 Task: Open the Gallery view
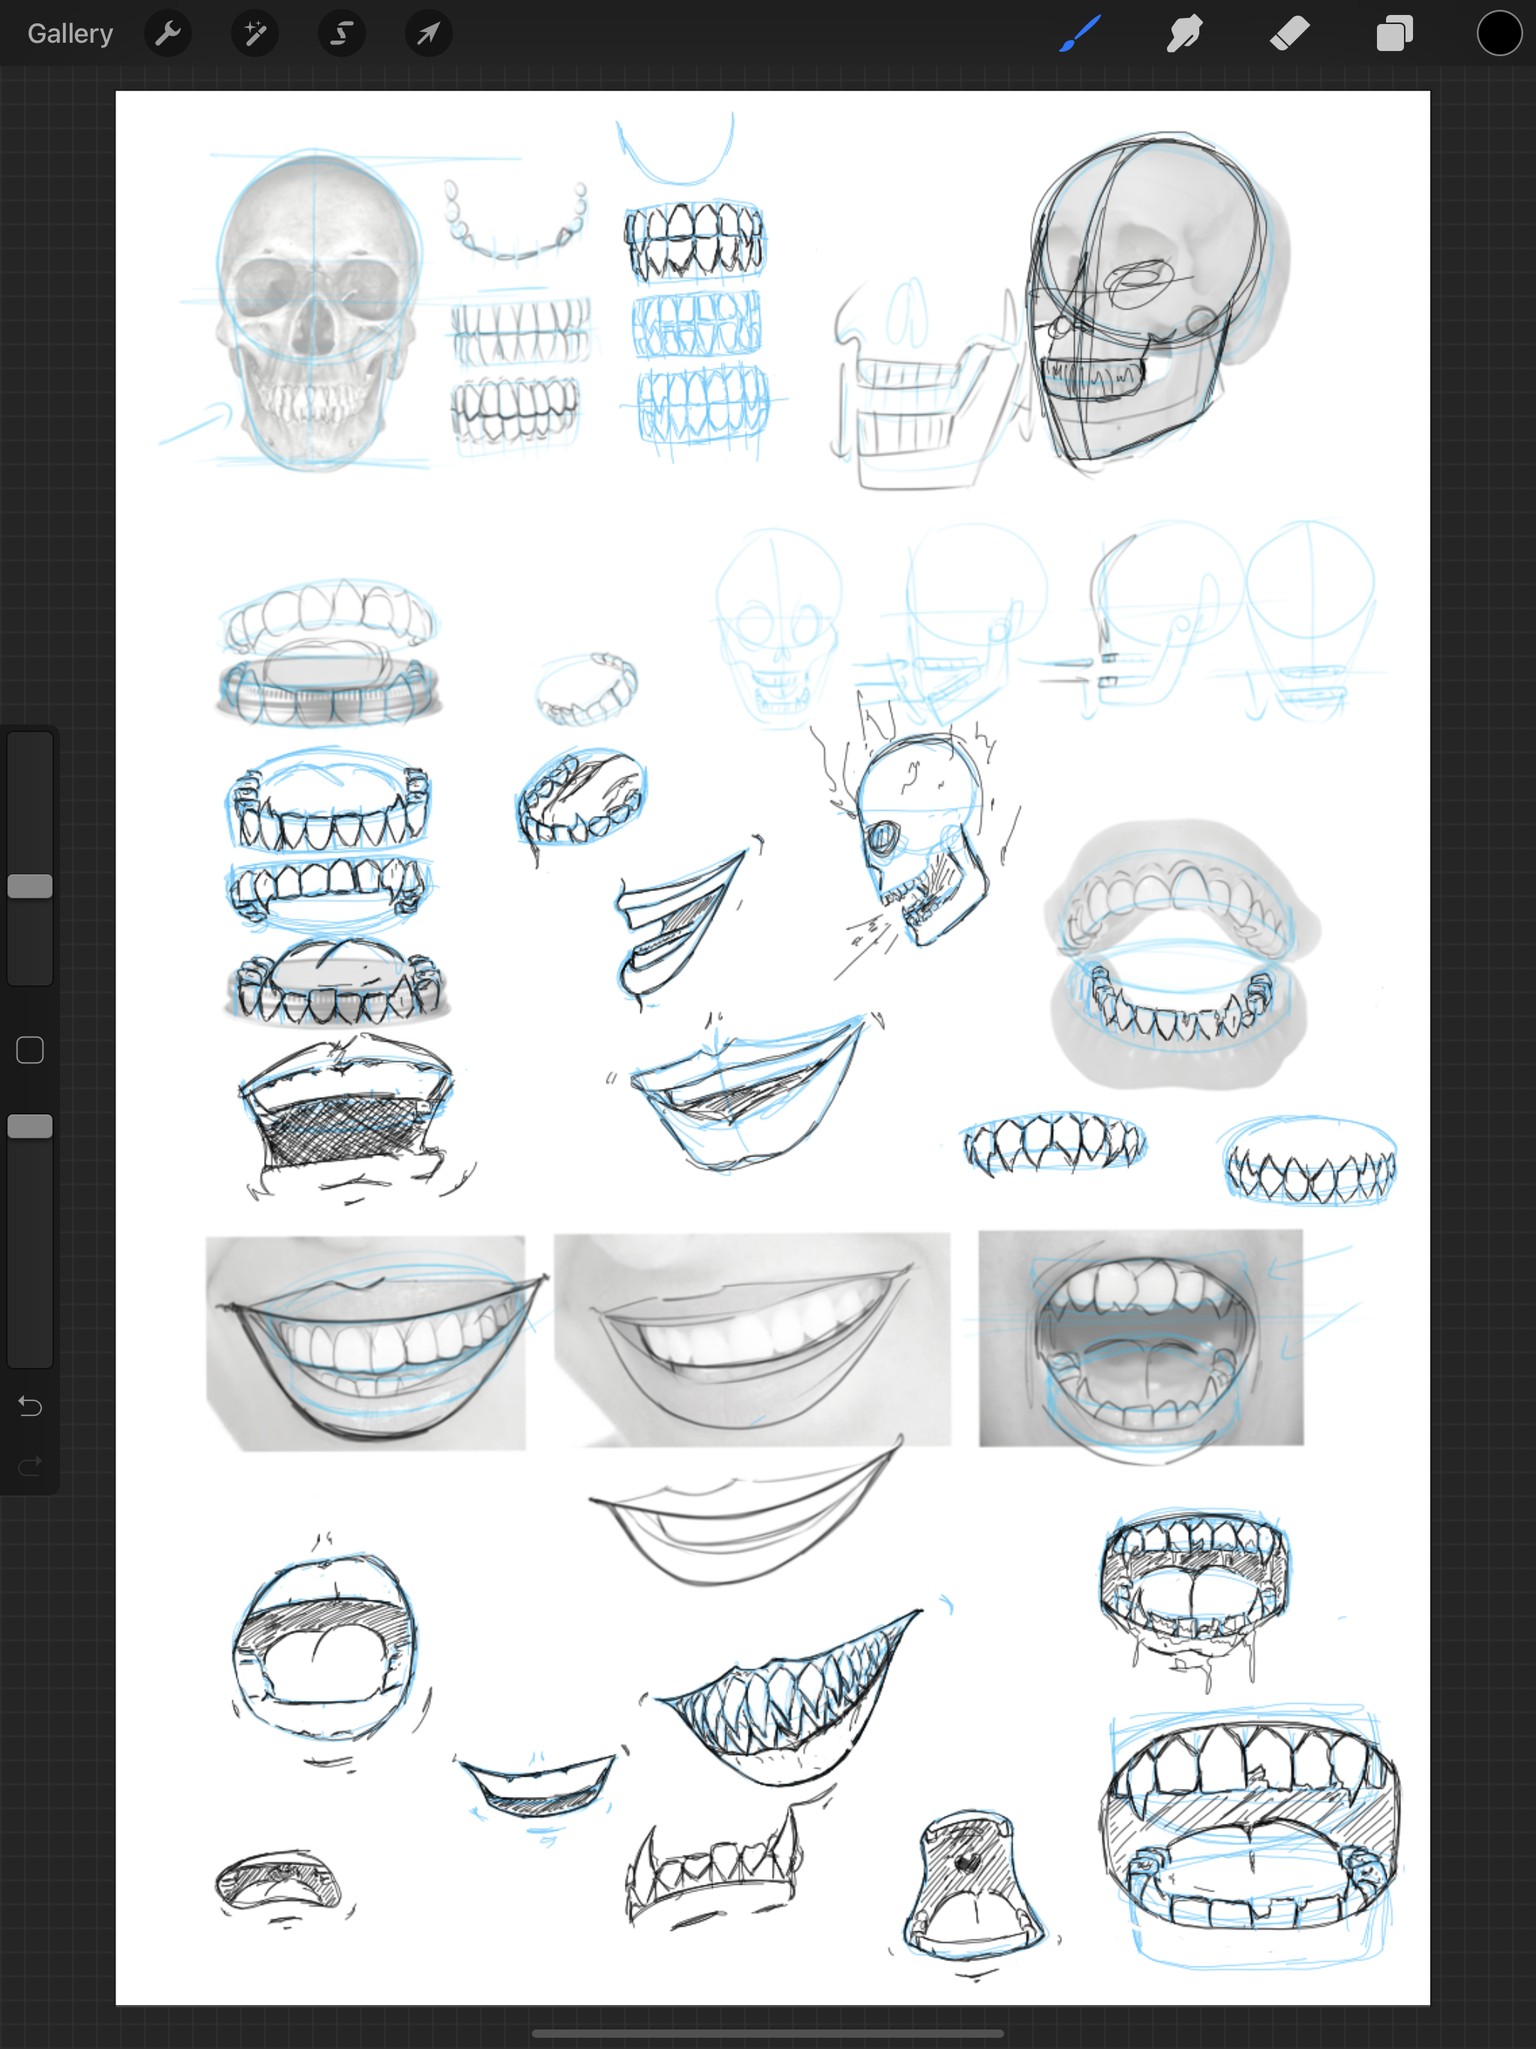click(x=70, y=34)
